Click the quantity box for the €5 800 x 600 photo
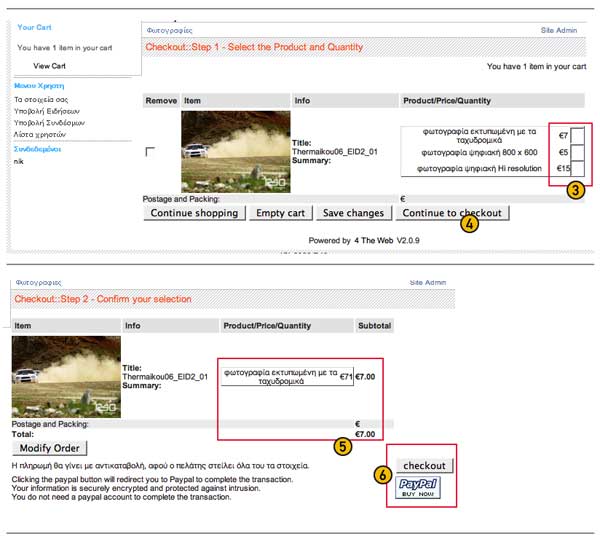Image resolution: width=600 pixels, height=539 pixels. 578,151
